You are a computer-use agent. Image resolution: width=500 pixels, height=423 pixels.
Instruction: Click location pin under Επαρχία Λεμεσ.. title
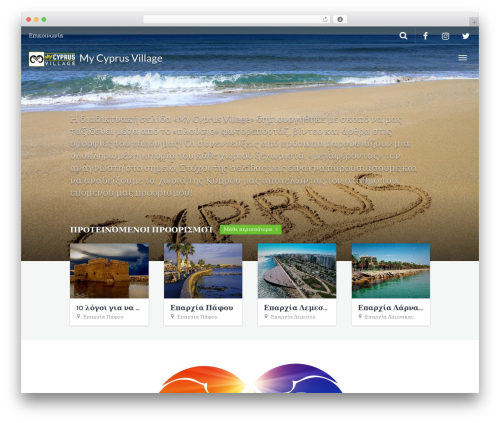click(266, 316)
